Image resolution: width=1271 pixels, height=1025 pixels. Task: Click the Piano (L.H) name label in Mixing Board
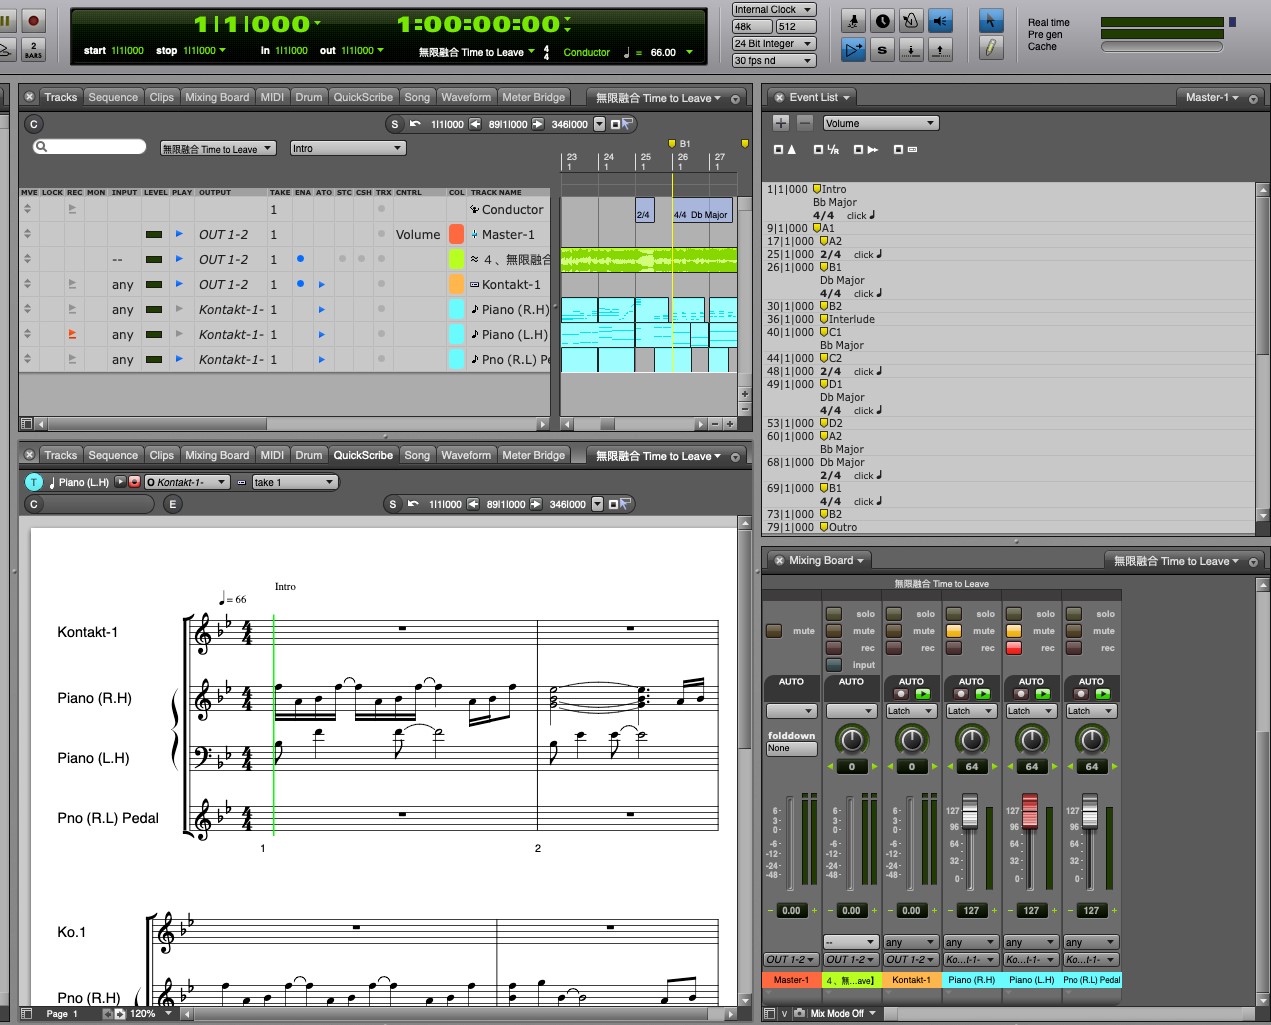(1031, 980)
